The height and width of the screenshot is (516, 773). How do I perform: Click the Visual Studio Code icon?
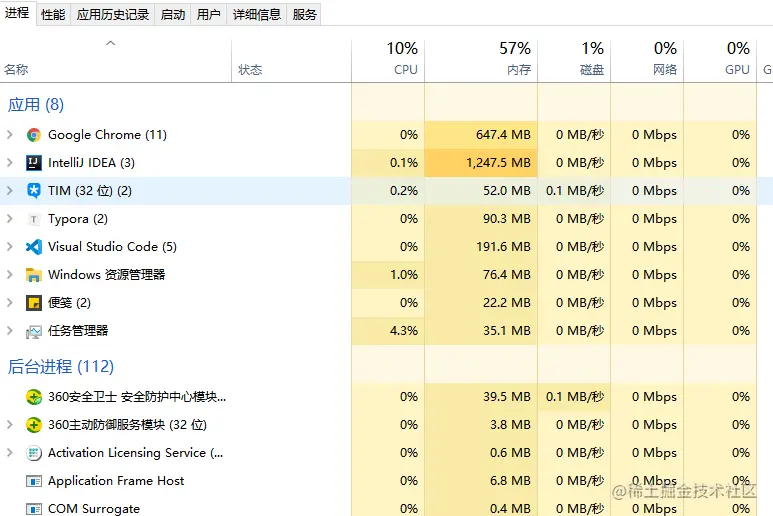[34, 247]
